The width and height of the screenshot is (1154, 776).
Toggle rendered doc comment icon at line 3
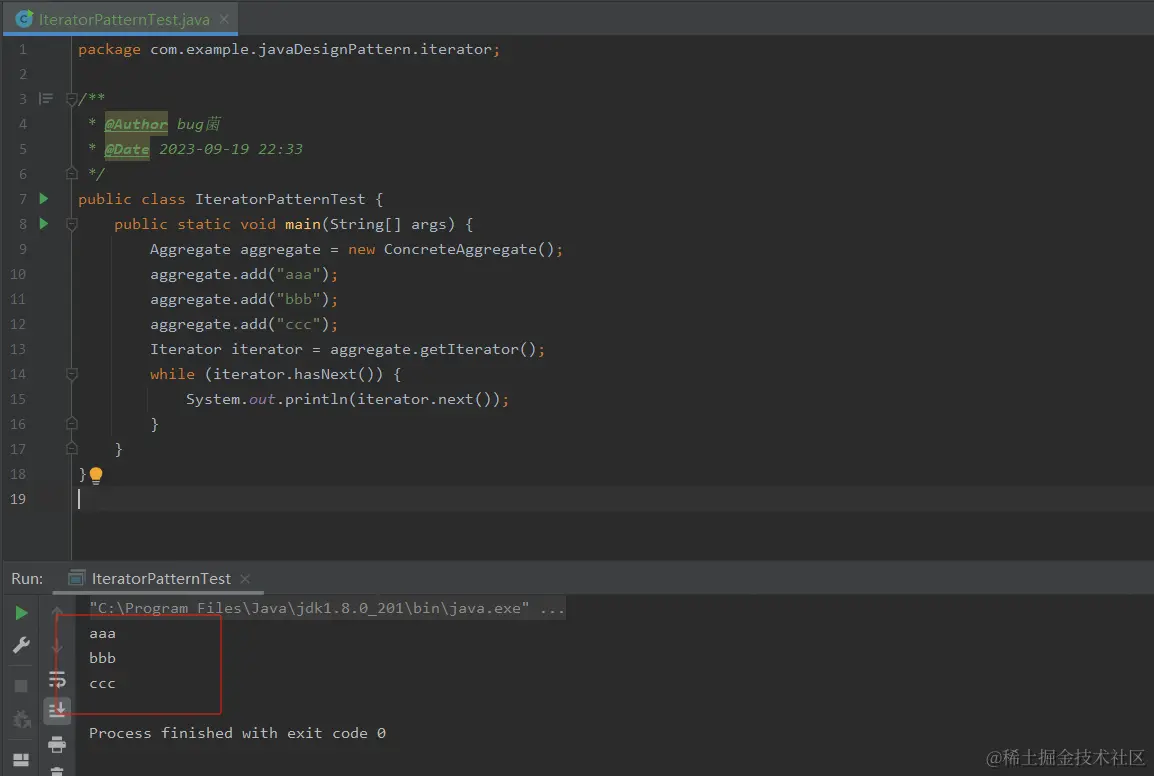tap(46, 99)
